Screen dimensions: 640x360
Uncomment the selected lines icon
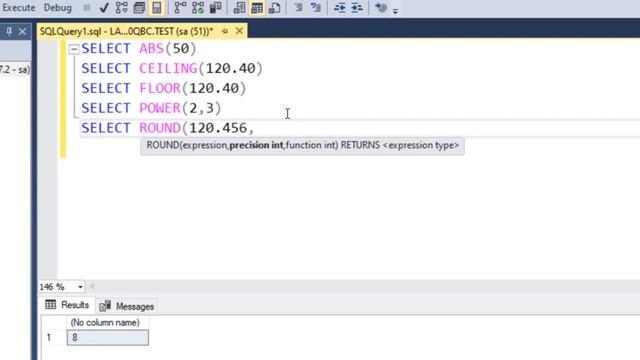(316, 8)
